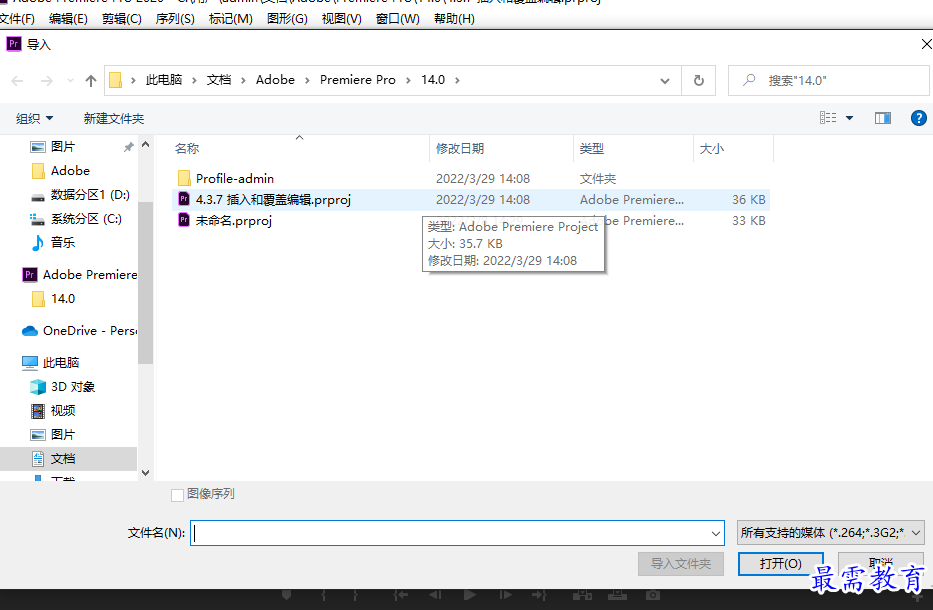Open the 组织 menu

click(34, 118)
